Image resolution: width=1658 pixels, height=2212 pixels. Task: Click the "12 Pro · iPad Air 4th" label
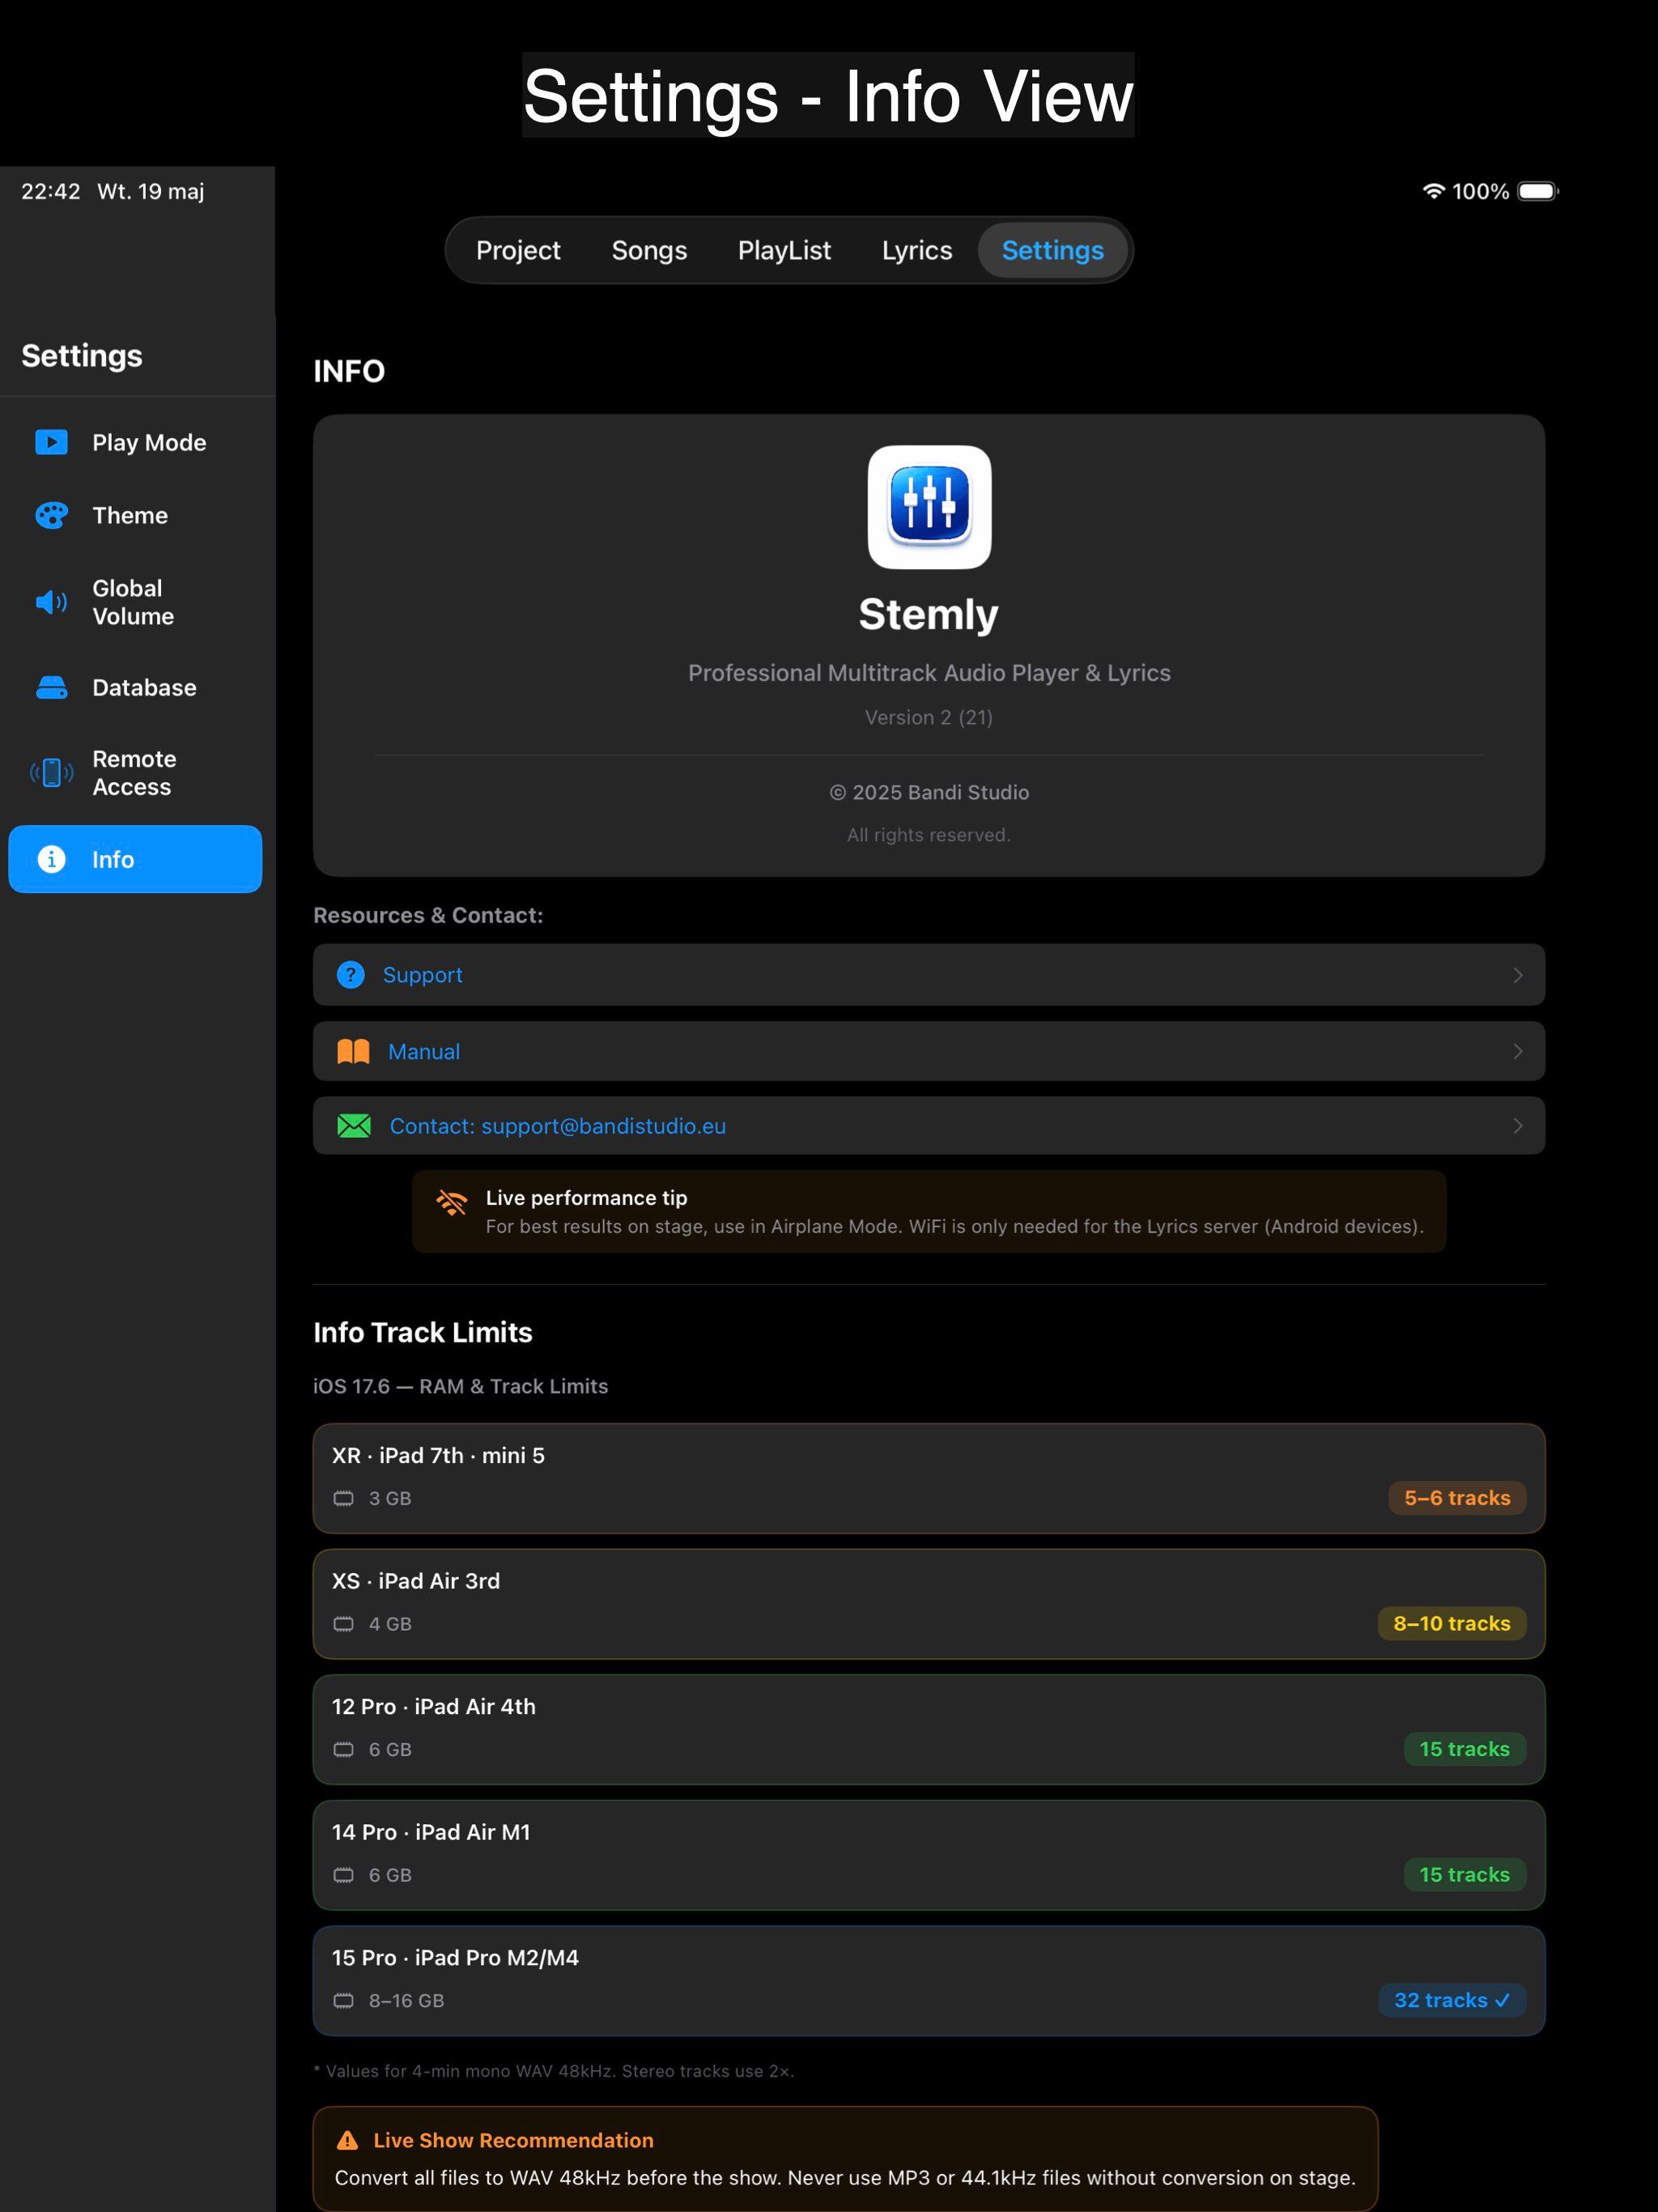point(434,1706)
